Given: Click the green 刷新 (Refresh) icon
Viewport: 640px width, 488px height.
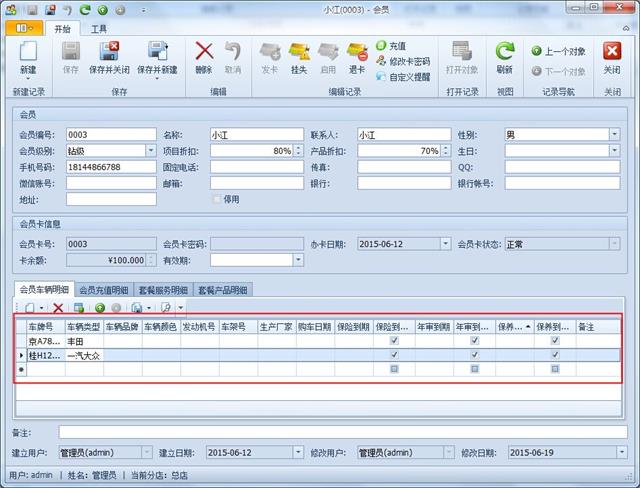Looking at the screenshot, I should (x=505, y=57).
